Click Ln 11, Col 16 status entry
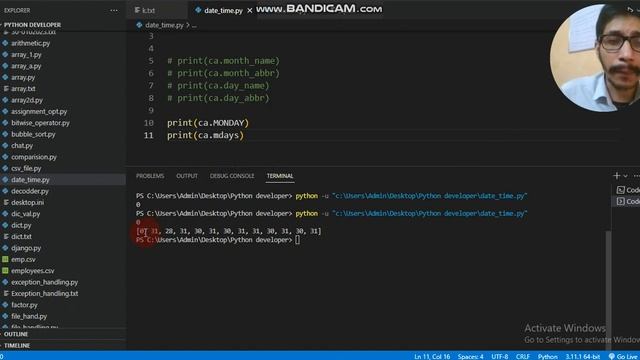The height and width of the screenshot is (360, 640). click(x=432, y=356)
